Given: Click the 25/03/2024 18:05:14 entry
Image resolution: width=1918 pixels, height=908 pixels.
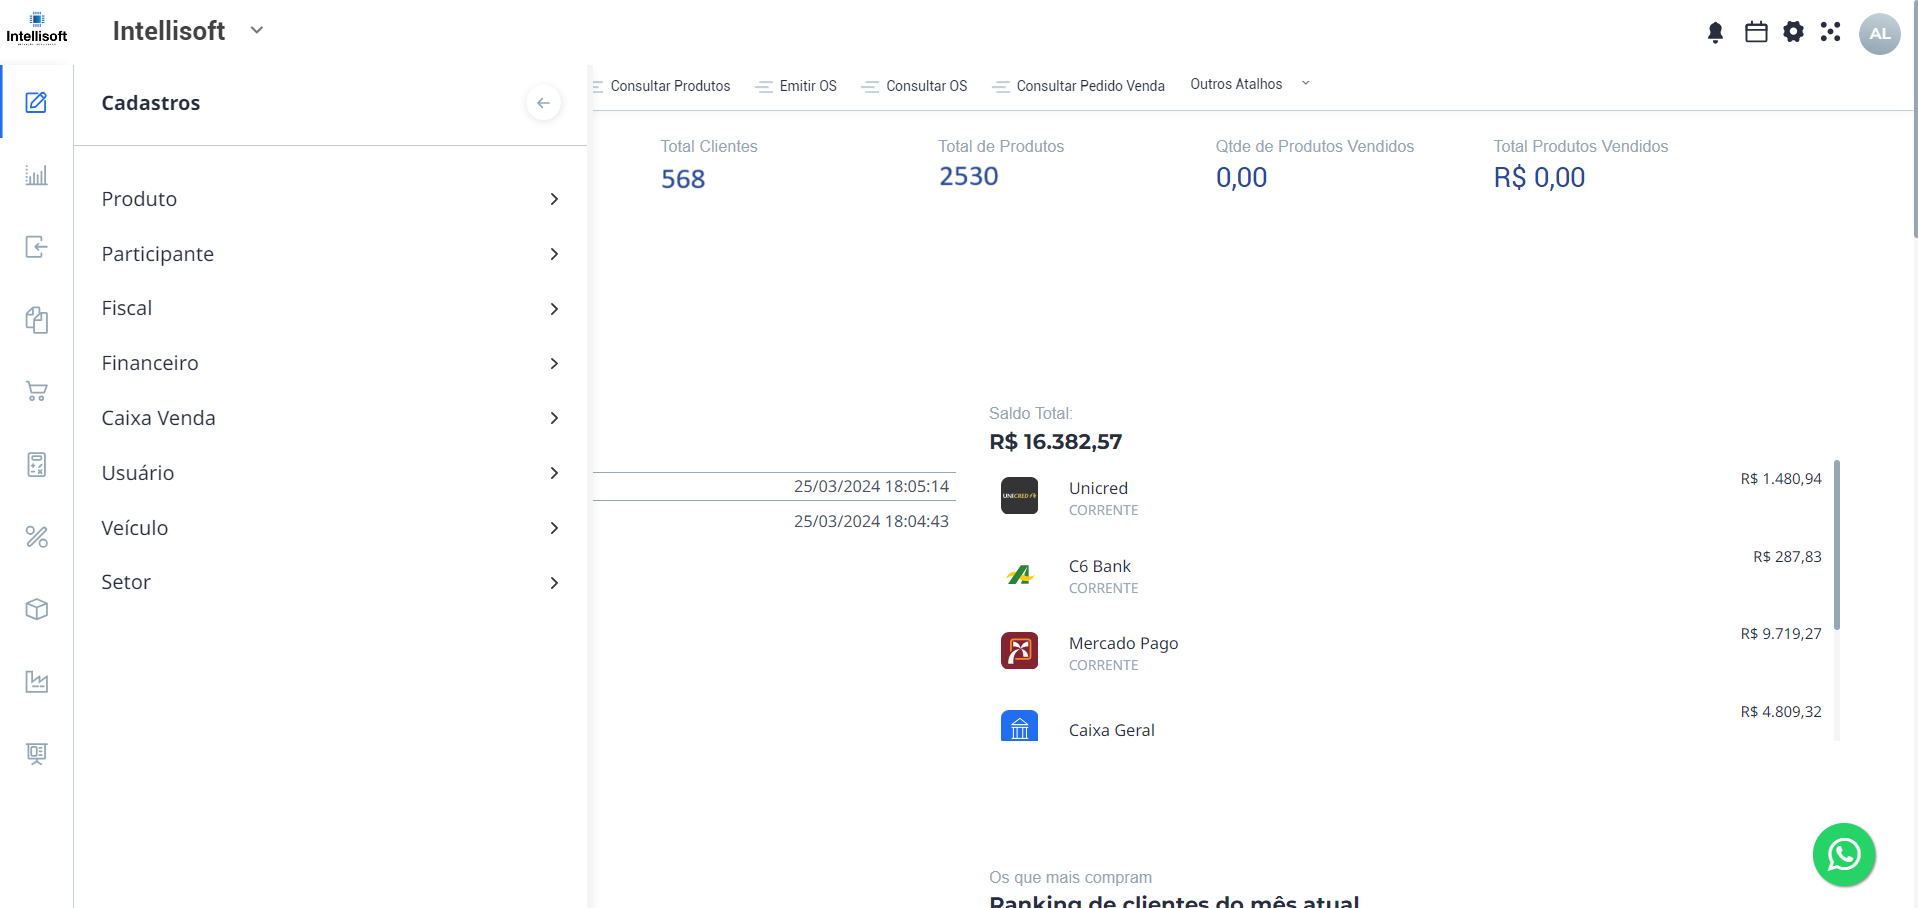Looking at the screenshot, I should pos(871,486).
